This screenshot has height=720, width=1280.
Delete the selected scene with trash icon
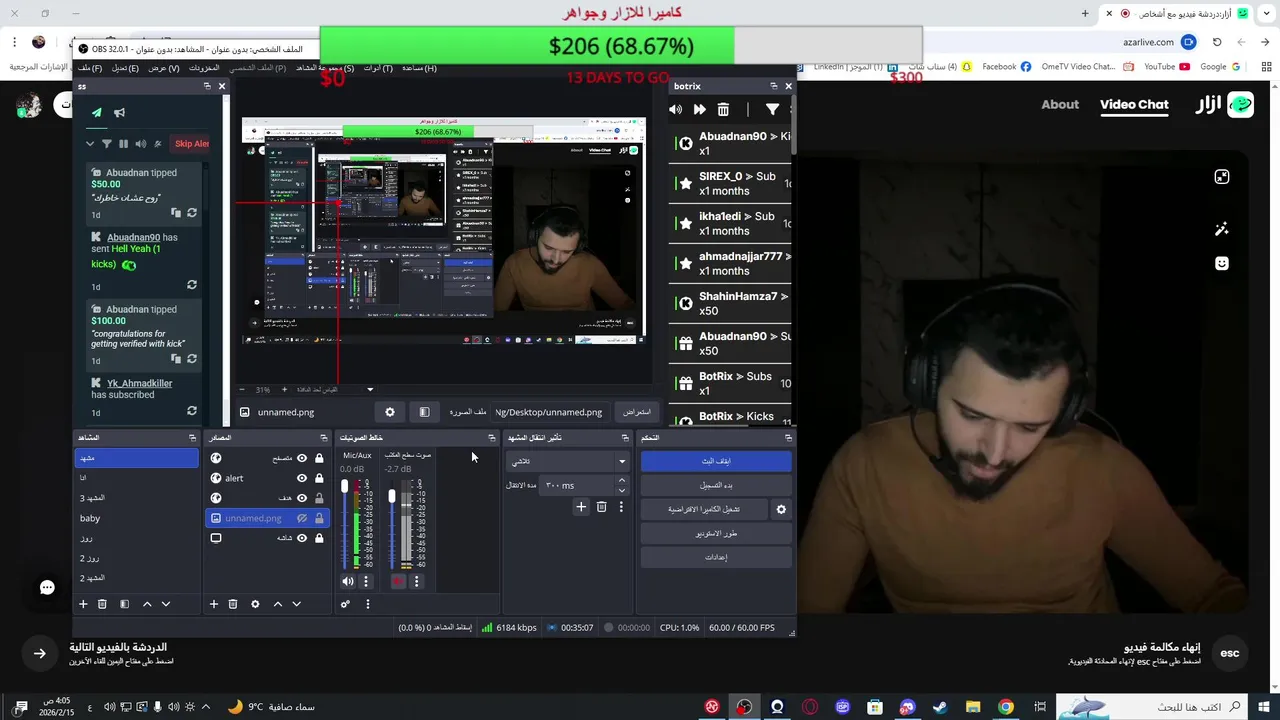[102, 604]
